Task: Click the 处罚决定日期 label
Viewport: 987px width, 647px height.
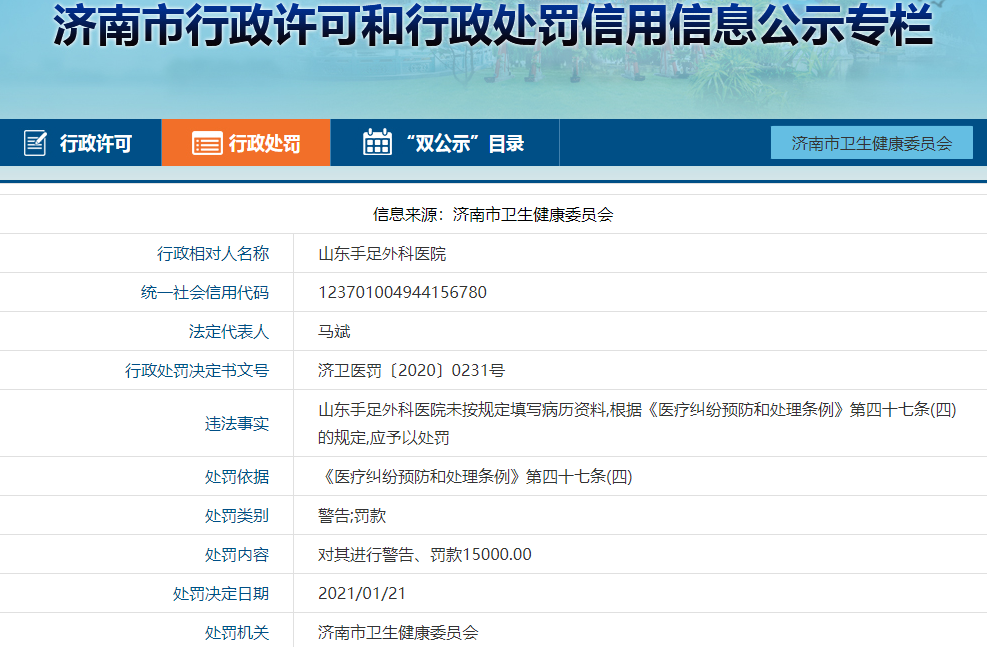Action: (221, 594)
